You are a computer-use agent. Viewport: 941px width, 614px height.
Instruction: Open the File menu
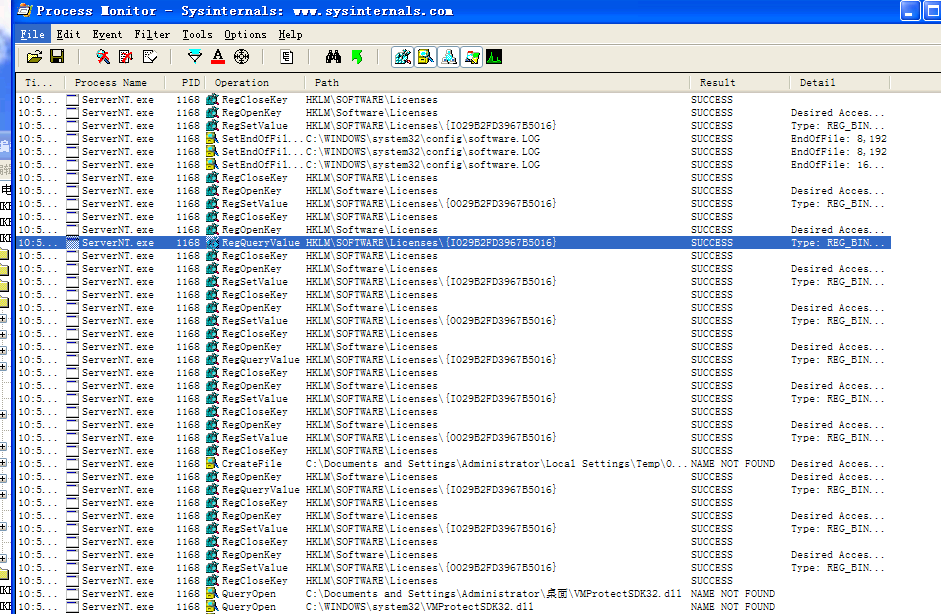click(32, 34)
